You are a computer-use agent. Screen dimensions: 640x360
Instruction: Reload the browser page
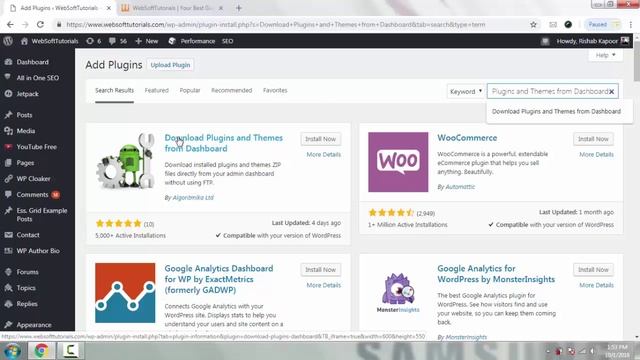(x=40, y=24)
